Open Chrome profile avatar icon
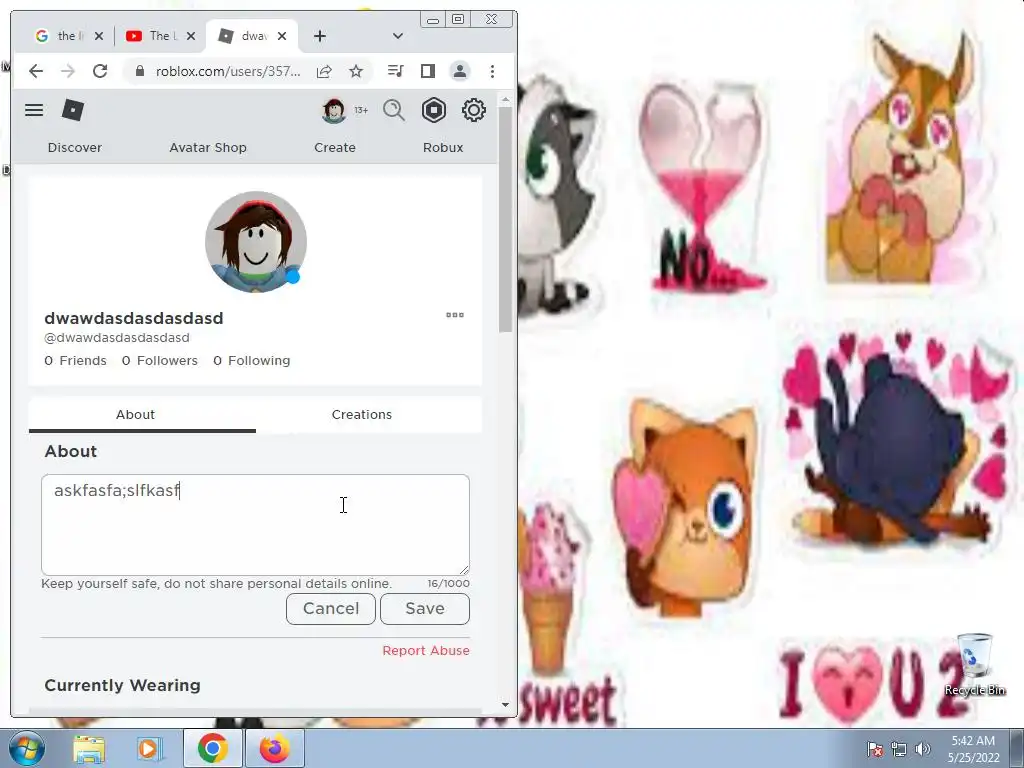This screenshot has width=1024, height=768. (460, 71)
